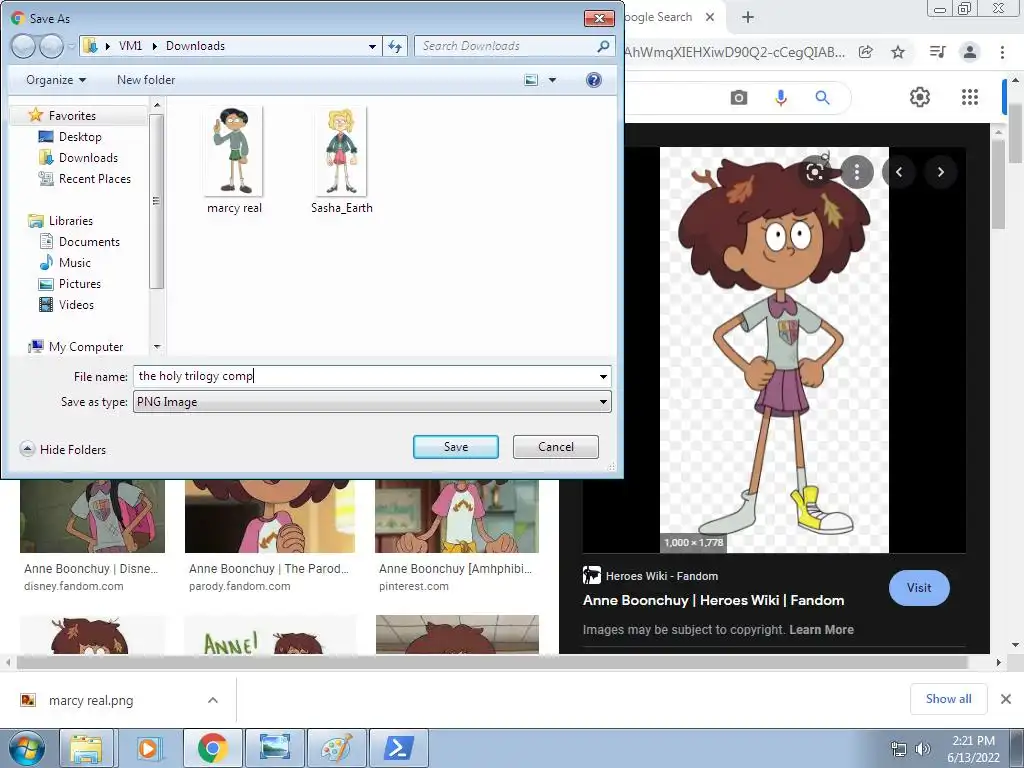The width and height of the screenshot is (1024, 768).
Task: Open a new Chrome tab
Action: click(x=748, y=18)
